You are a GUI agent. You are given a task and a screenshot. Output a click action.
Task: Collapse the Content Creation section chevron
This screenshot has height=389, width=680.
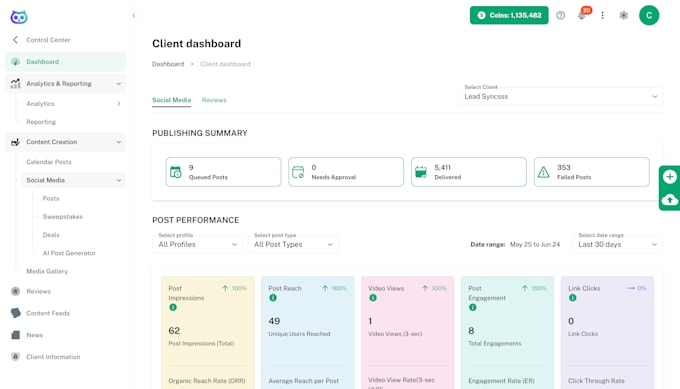tap(119, 142)
